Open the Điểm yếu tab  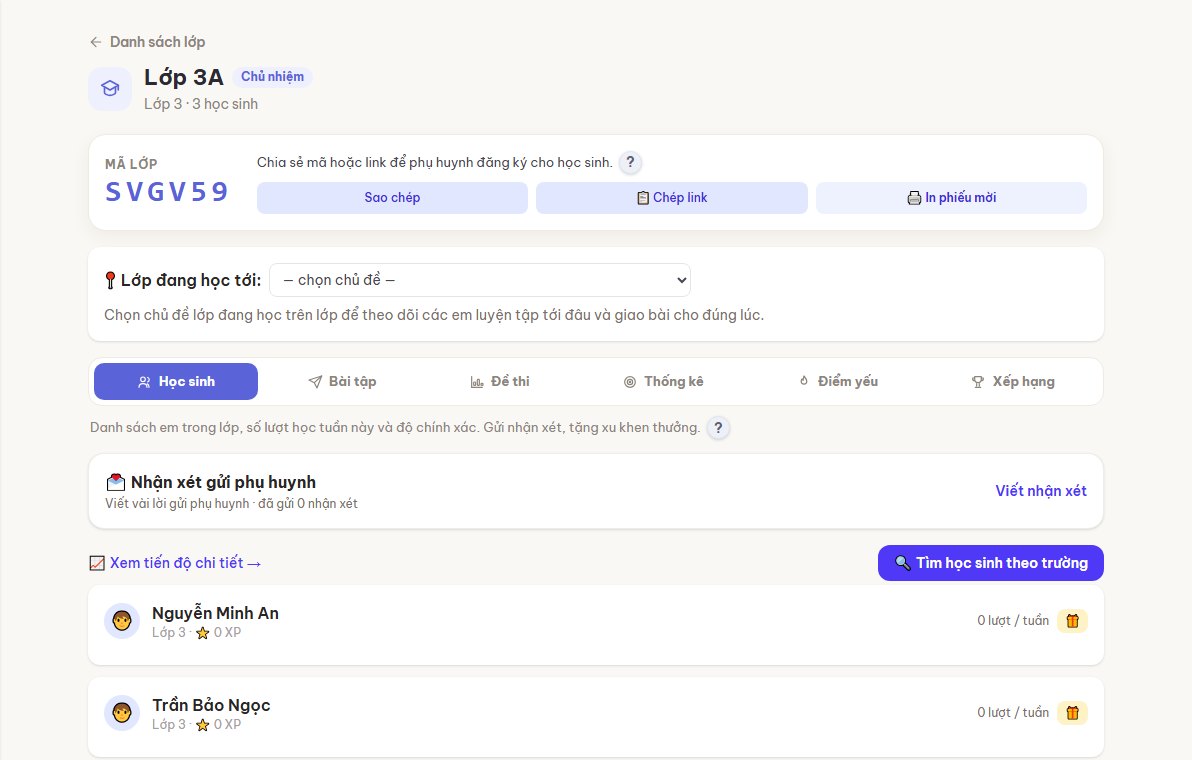click(x=839, y=382)
